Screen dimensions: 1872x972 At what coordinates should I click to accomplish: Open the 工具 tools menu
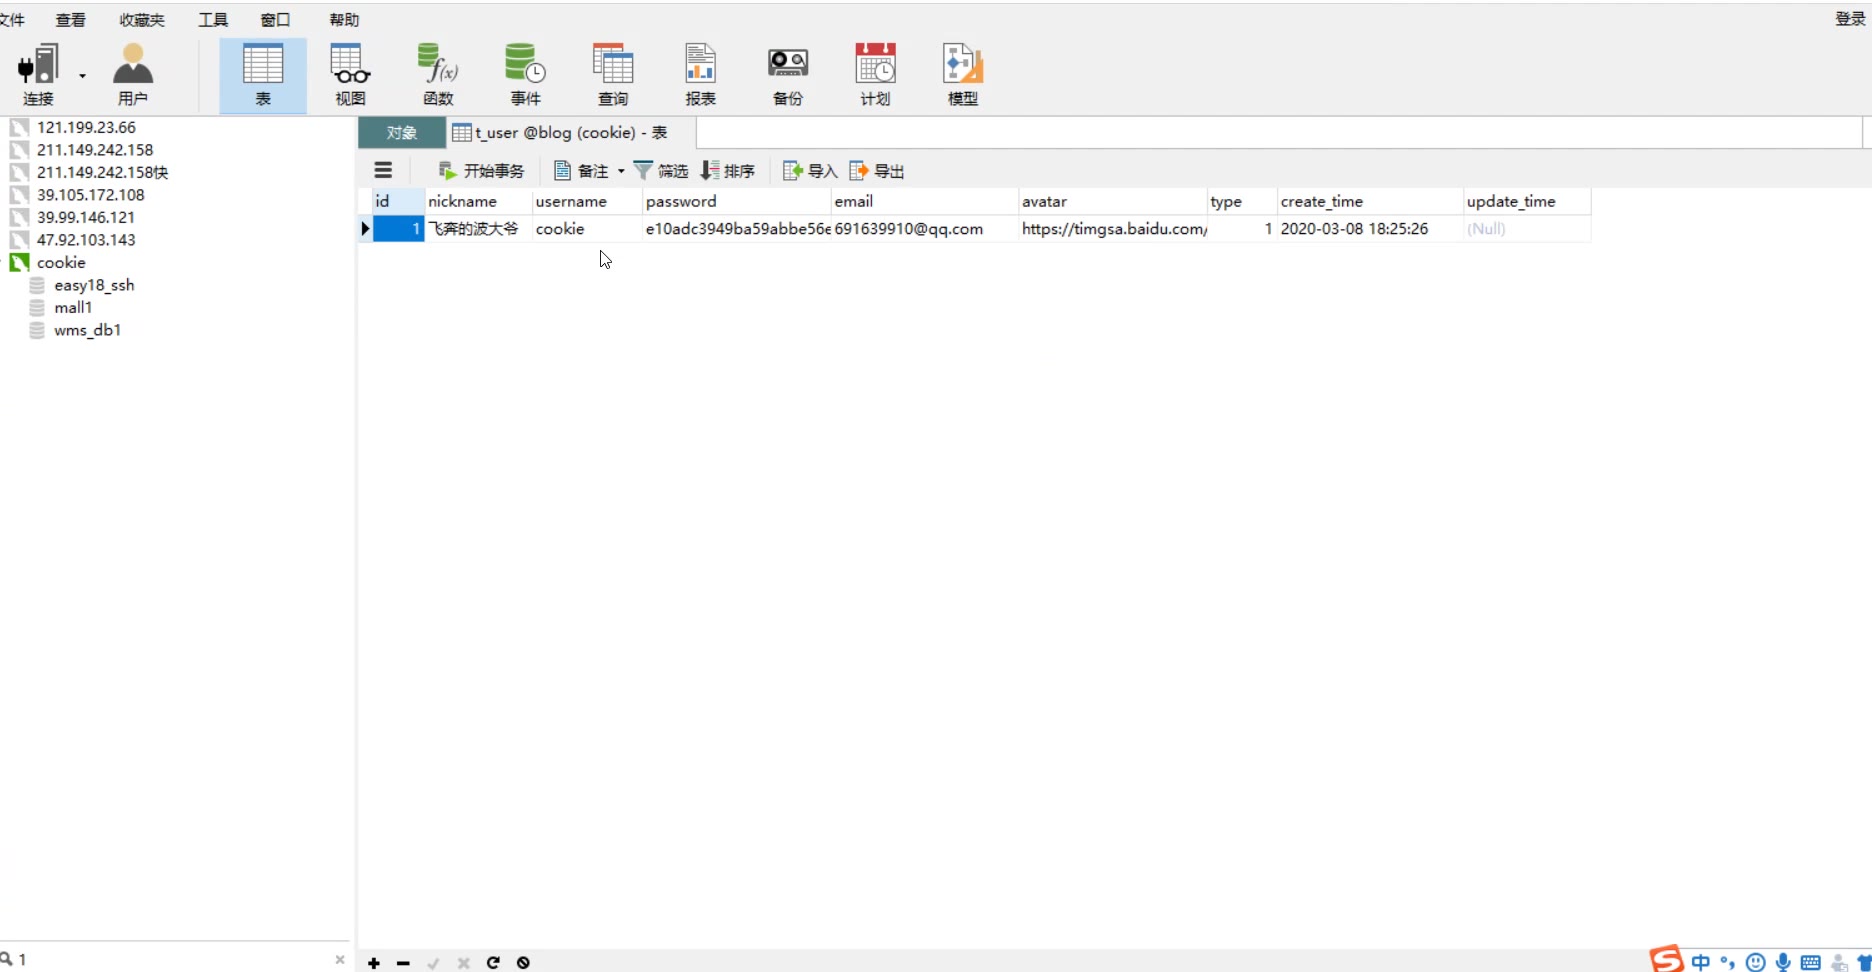click(x=213, y=20)
